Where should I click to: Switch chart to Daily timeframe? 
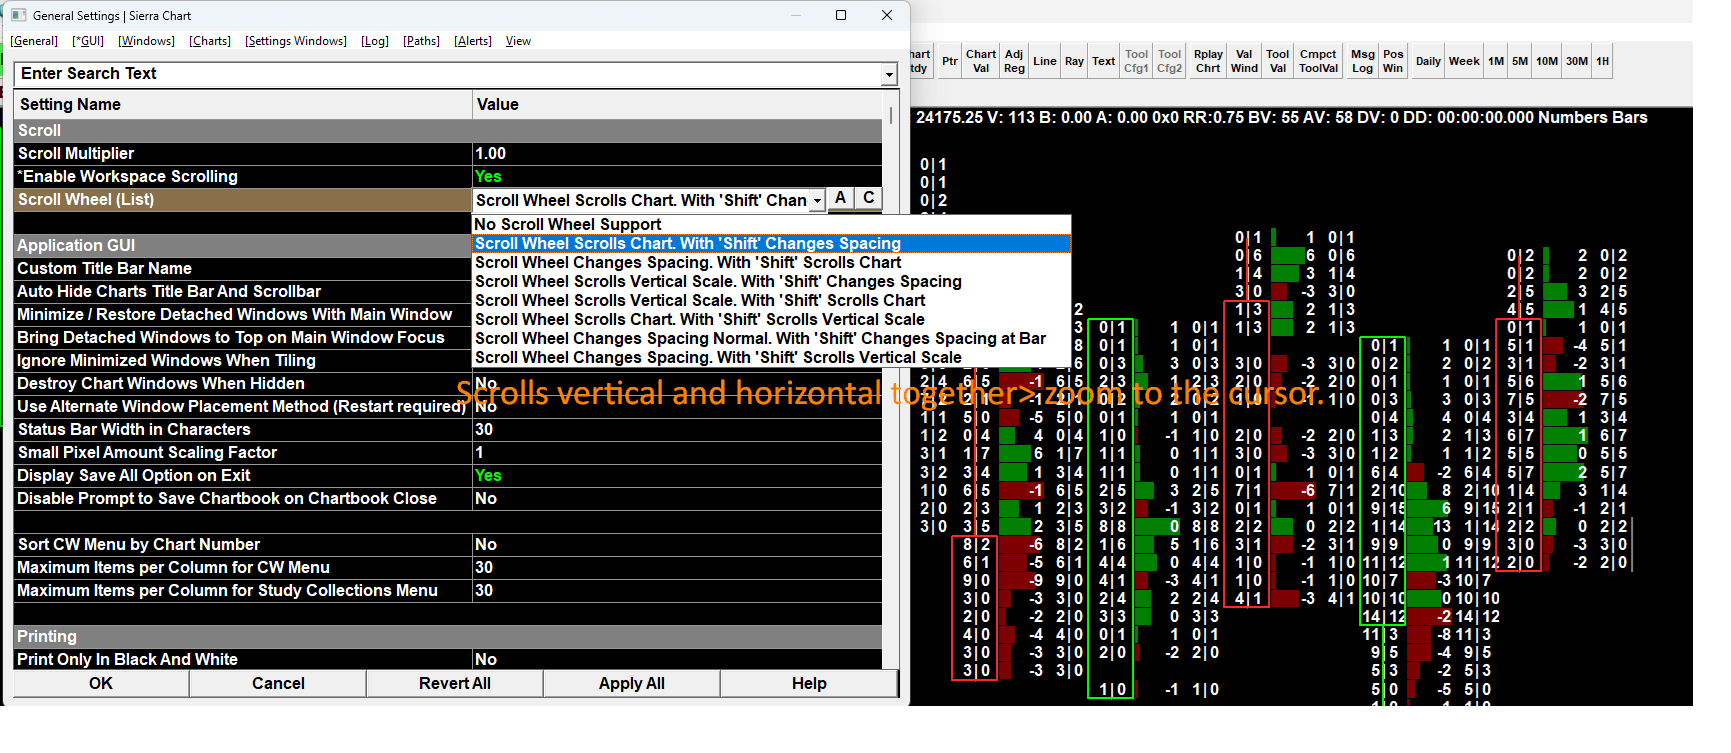click(x=1428, y=61)
